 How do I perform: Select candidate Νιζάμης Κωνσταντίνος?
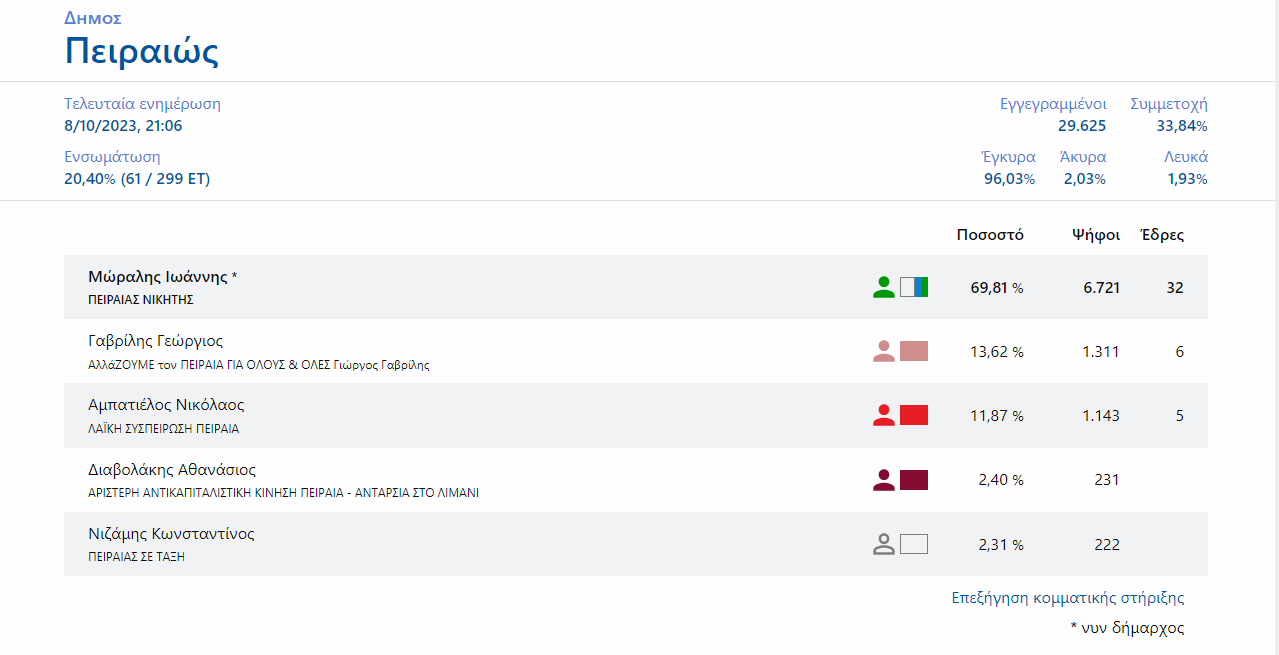(x=171, y=533)
